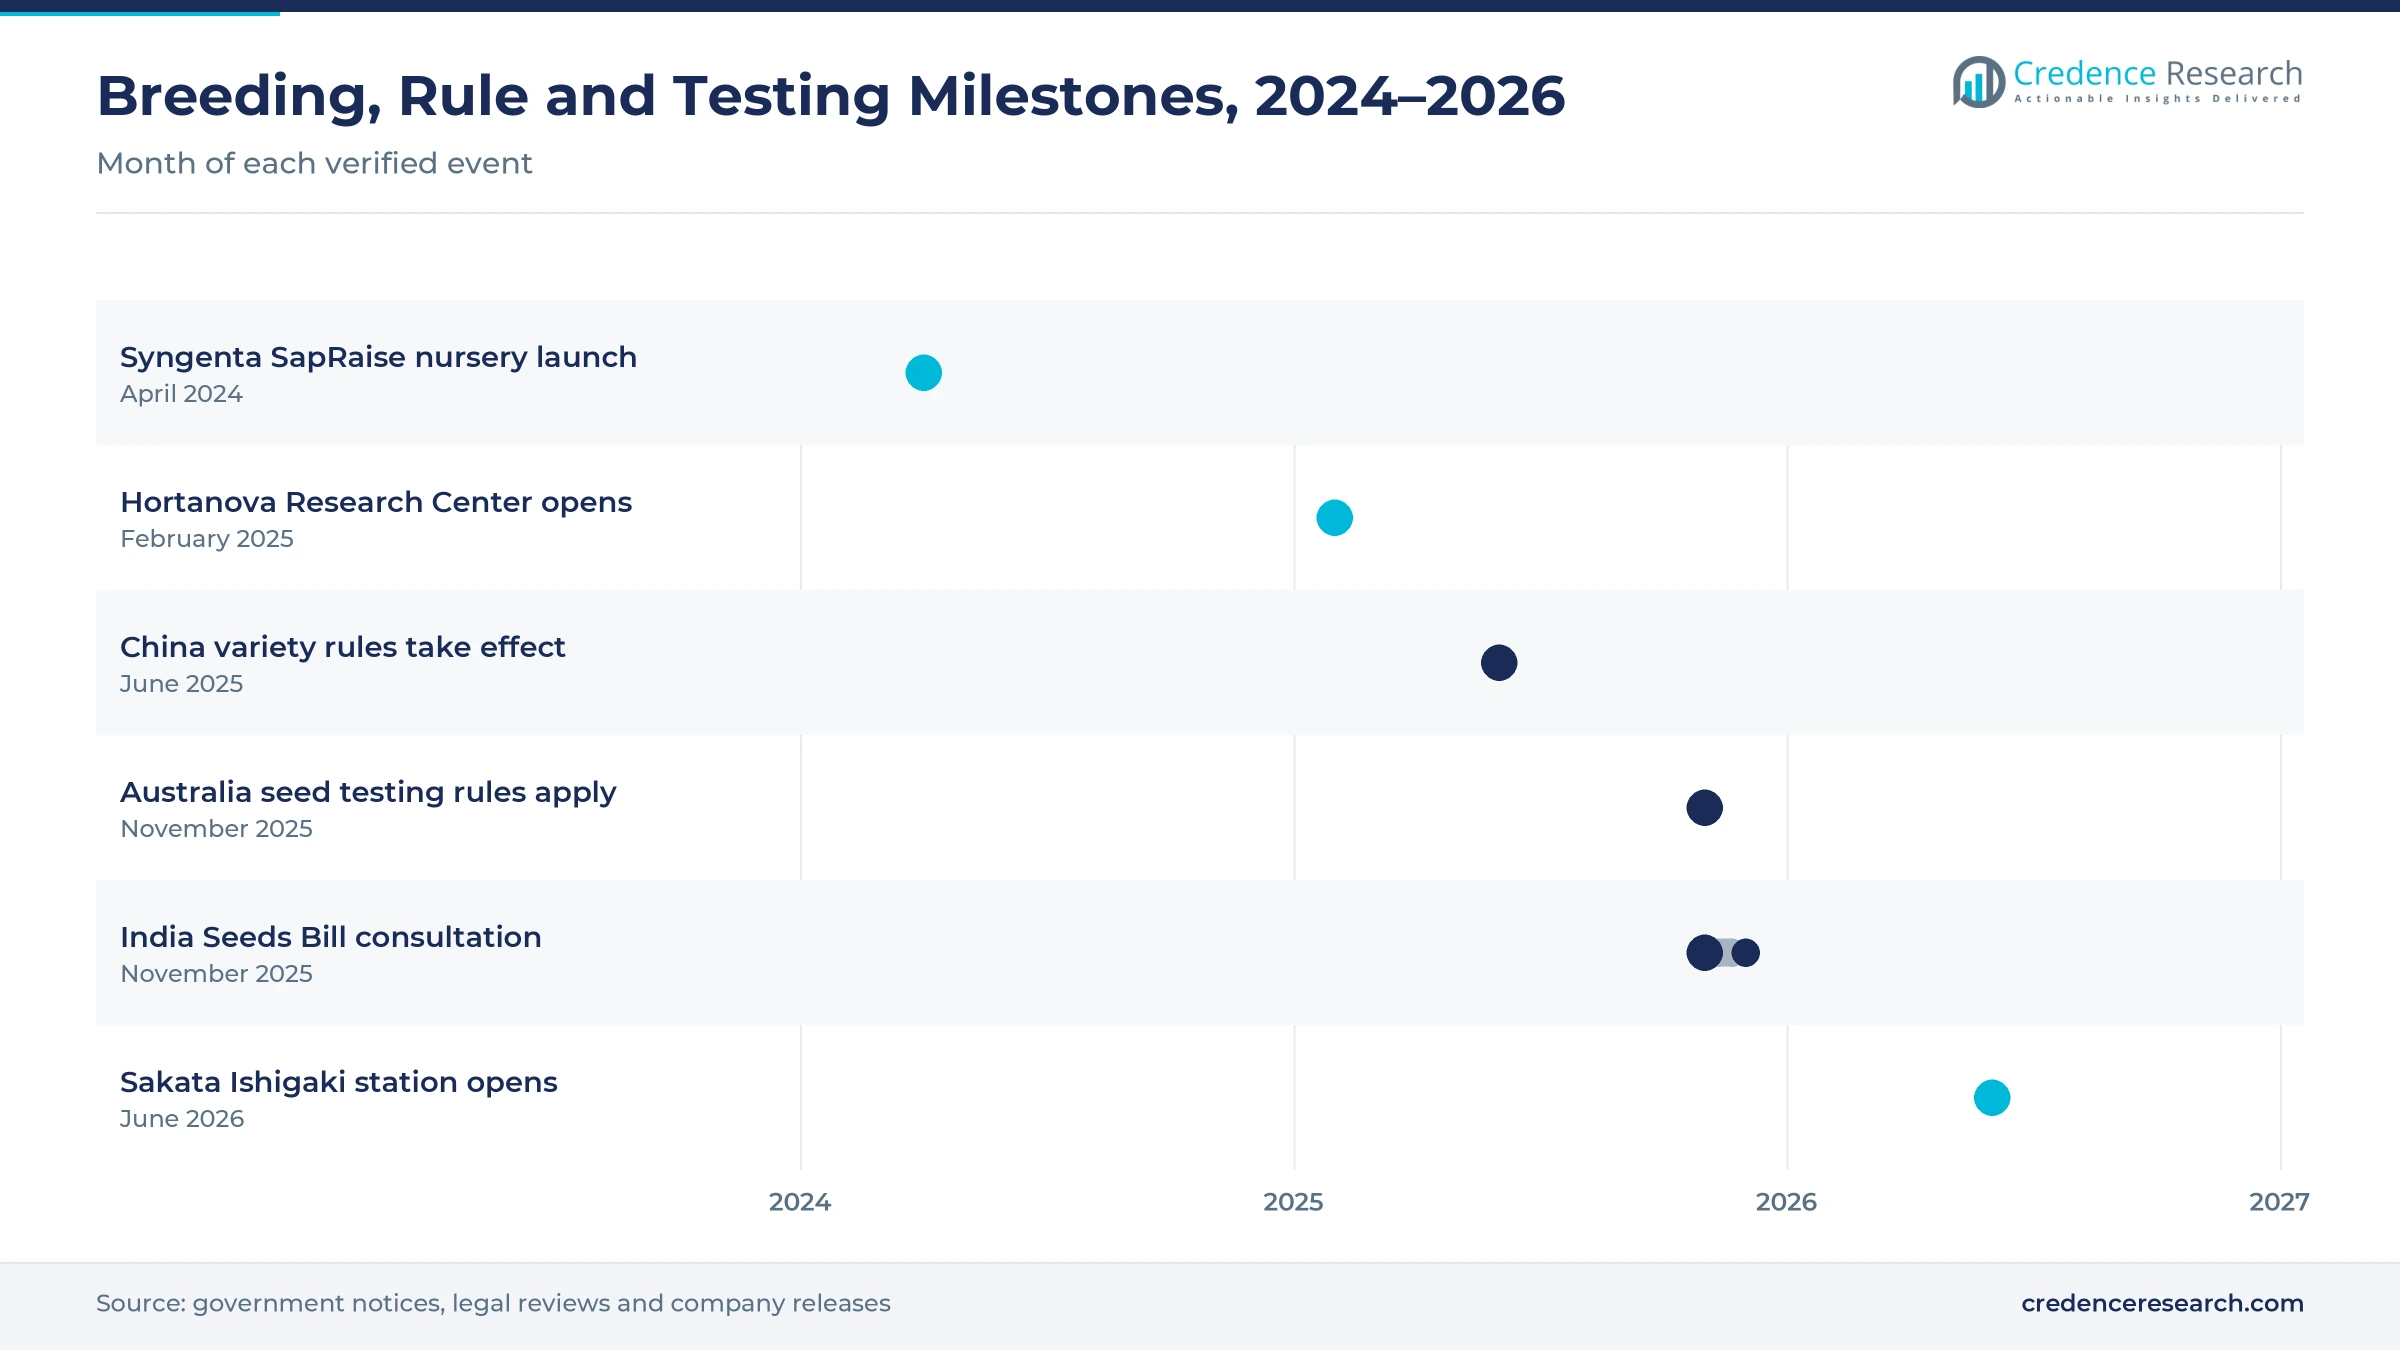Click the 'November 2025' date under India row

click(216, 974)
